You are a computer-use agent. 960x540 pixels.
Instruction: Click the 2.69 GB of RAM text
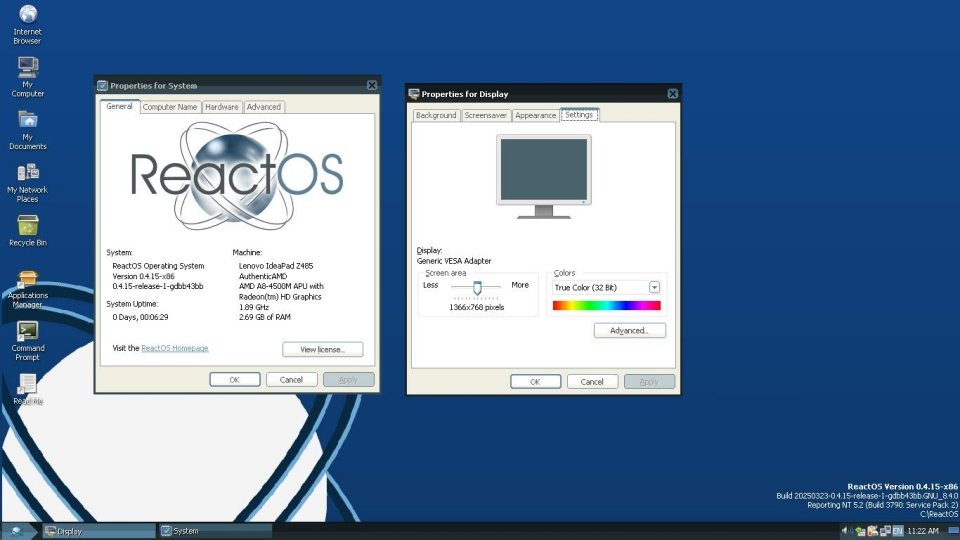(264, 317)
